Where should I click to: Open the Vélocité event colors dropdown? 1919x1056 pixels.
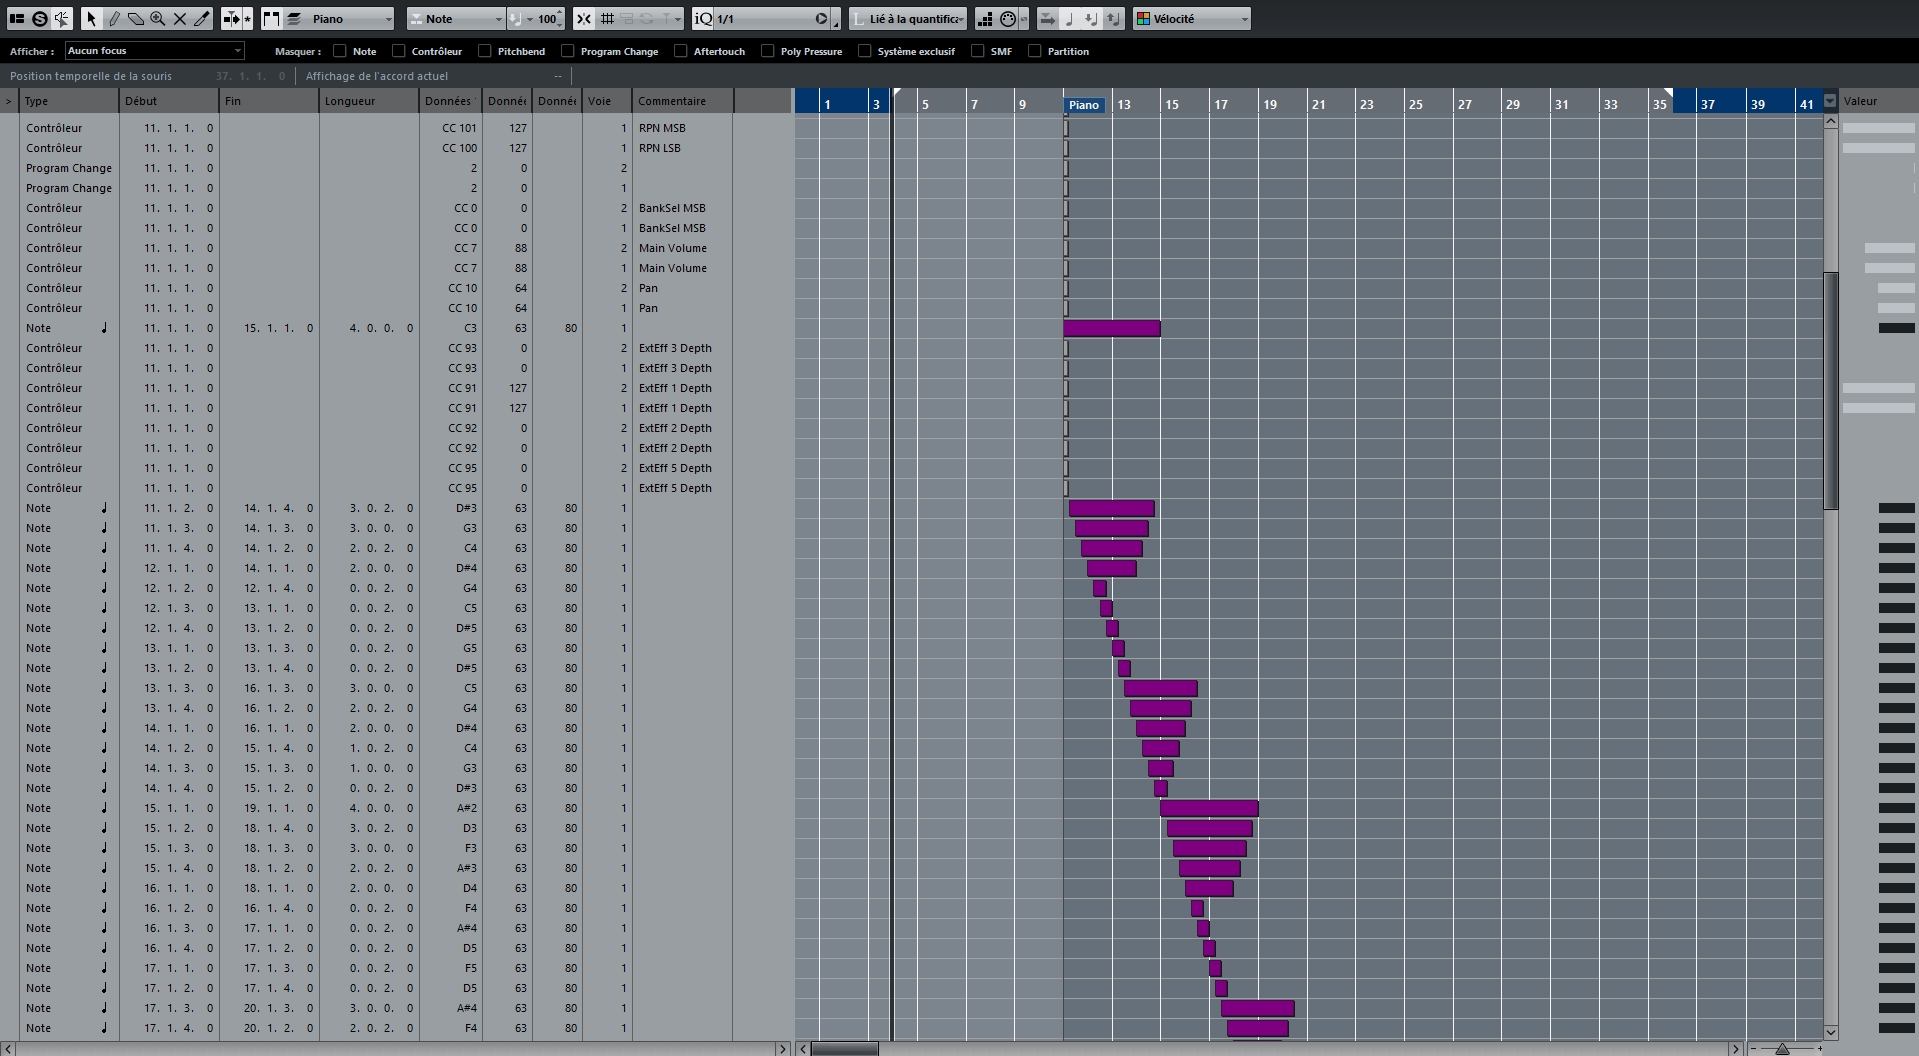point(1192,18)
